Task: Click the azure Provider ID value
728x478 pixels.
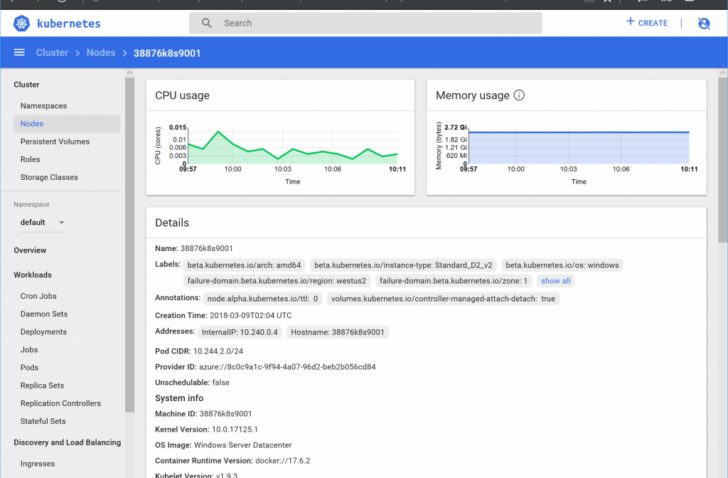Action: click(x=287, y=367)
